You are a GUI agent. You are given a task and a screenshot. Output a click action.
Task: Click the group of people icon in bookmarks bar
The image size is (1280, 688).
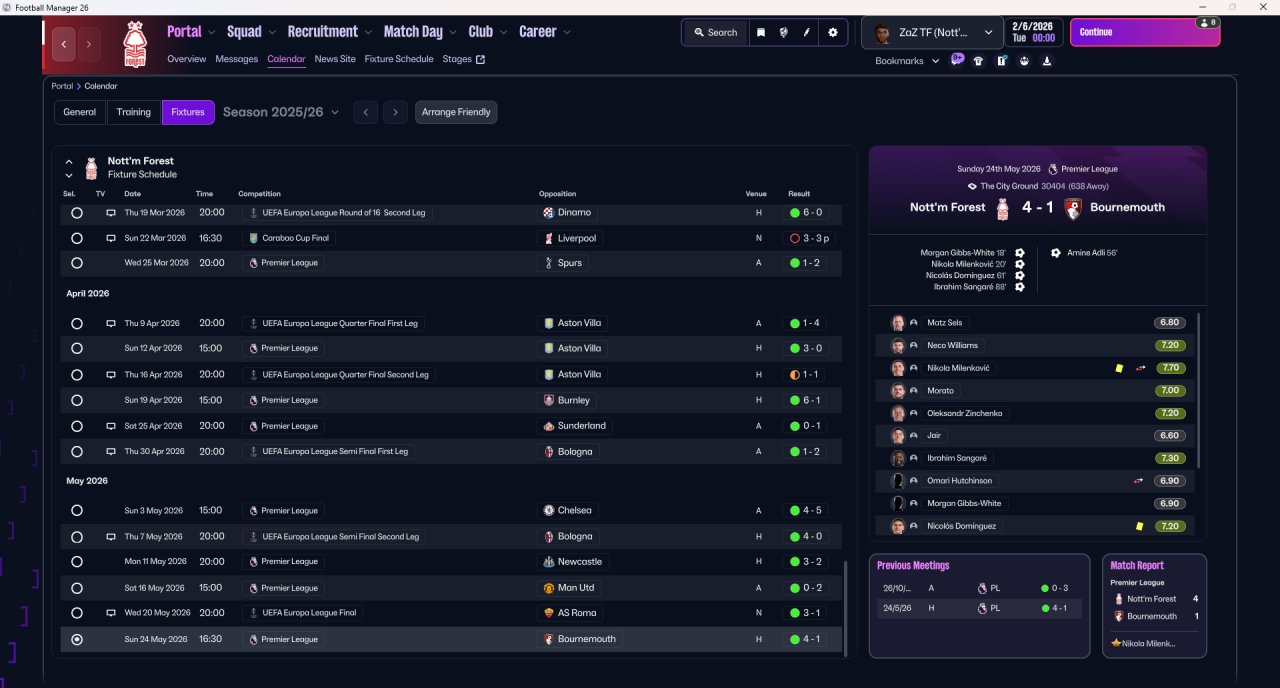point(1024,61)
